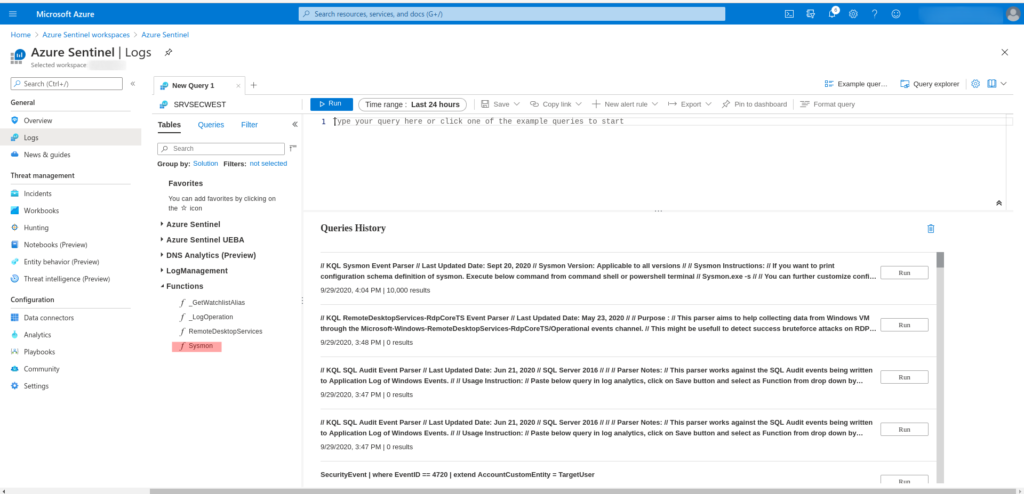The image size is (1024, 494).
Task: Format the query
Action: [x=827, y=104]
